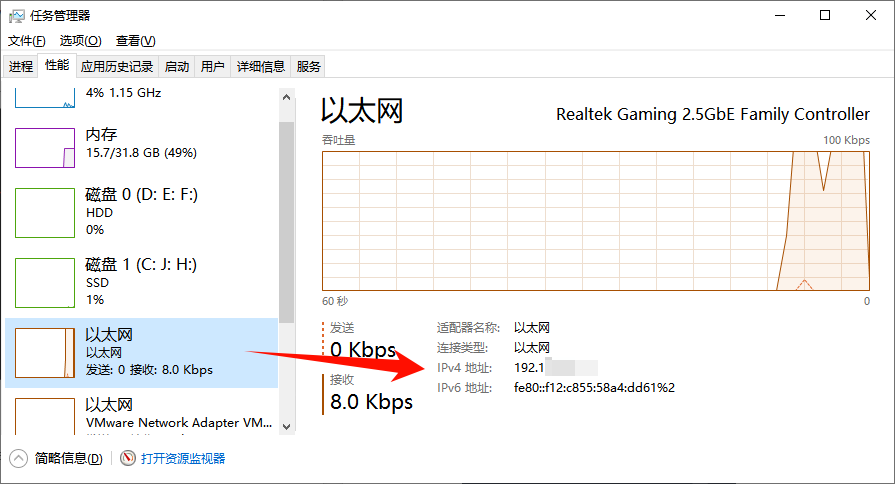Open the Options menu
Viewport: 895px width, 484px height.
coord(80,41)
